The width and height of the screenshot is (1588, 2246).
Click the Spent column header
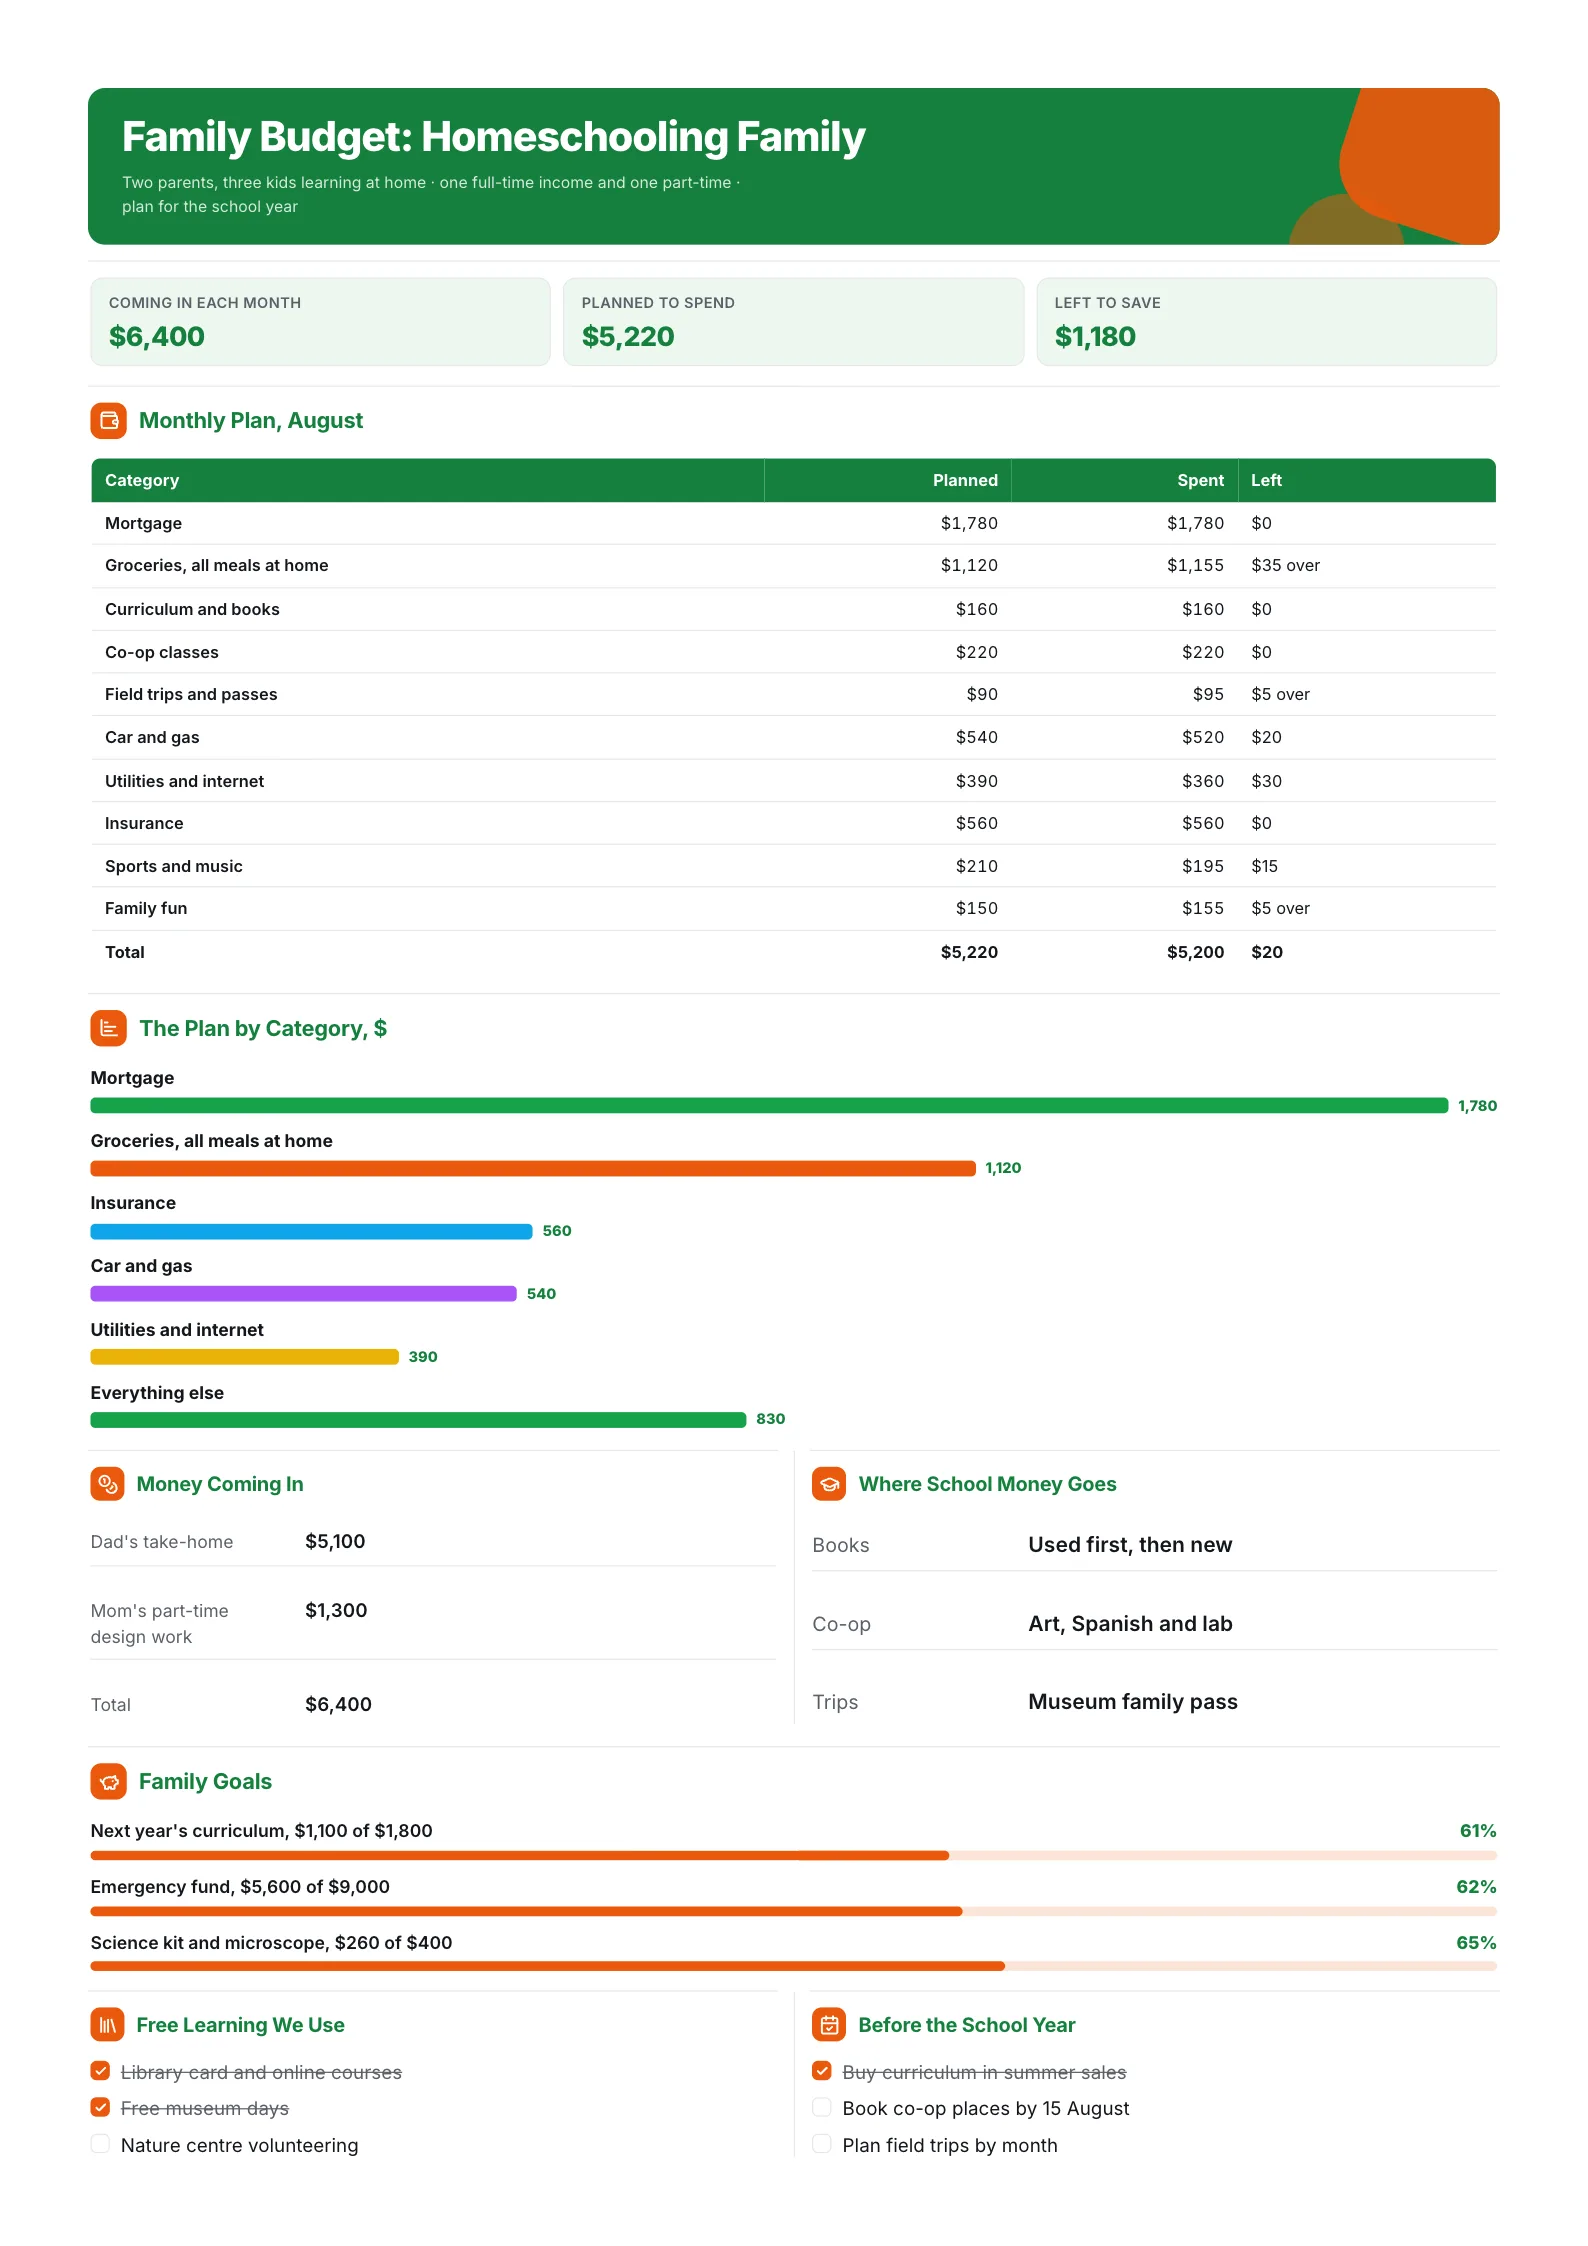point(1124,481)
